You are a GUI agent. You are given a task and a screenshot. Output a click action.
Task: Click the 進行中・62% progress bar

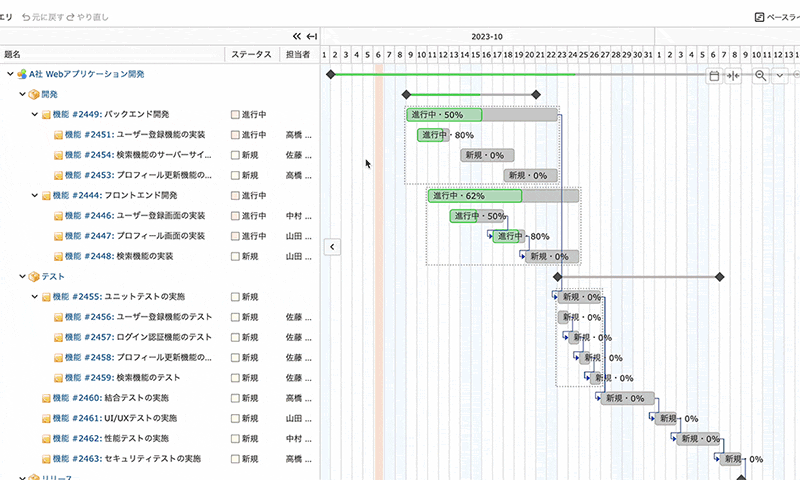503,196
